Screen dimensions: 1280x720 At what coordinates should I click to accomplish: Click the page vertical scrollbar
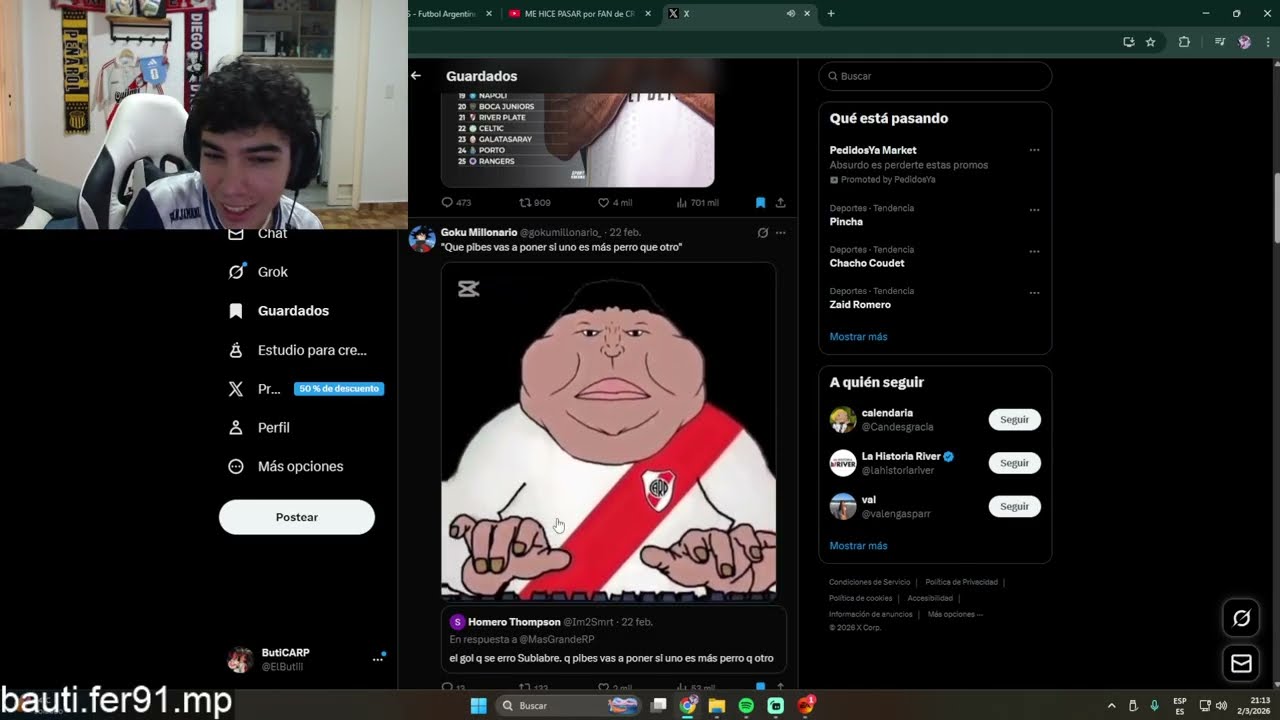(1276, 208)
